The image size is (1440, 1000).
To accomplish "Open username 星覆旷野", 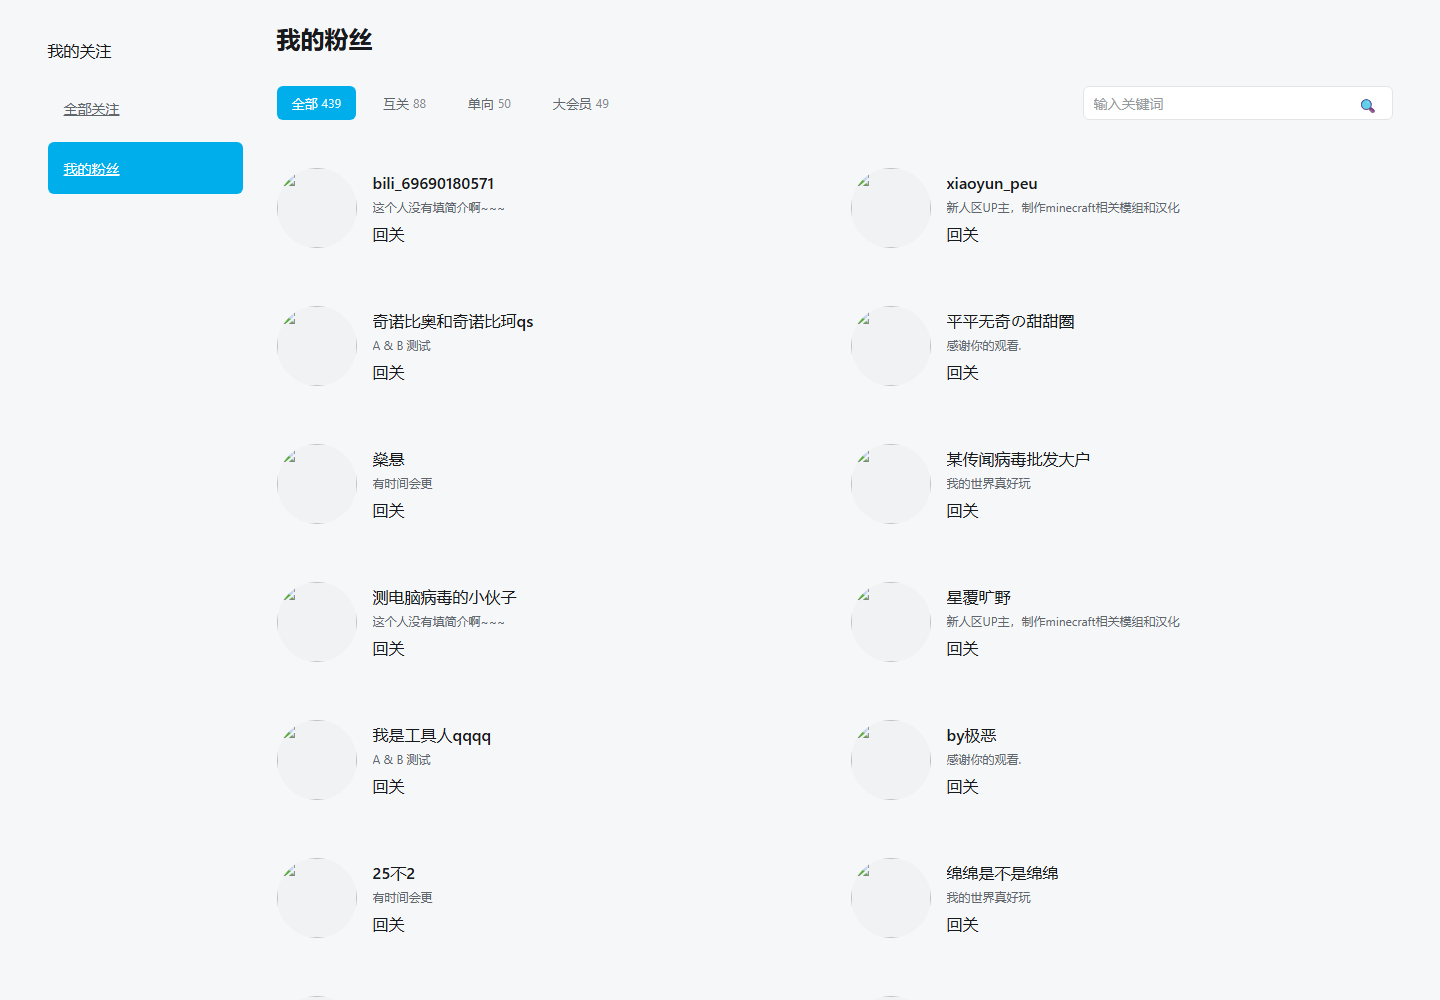I will click(978, 598).
